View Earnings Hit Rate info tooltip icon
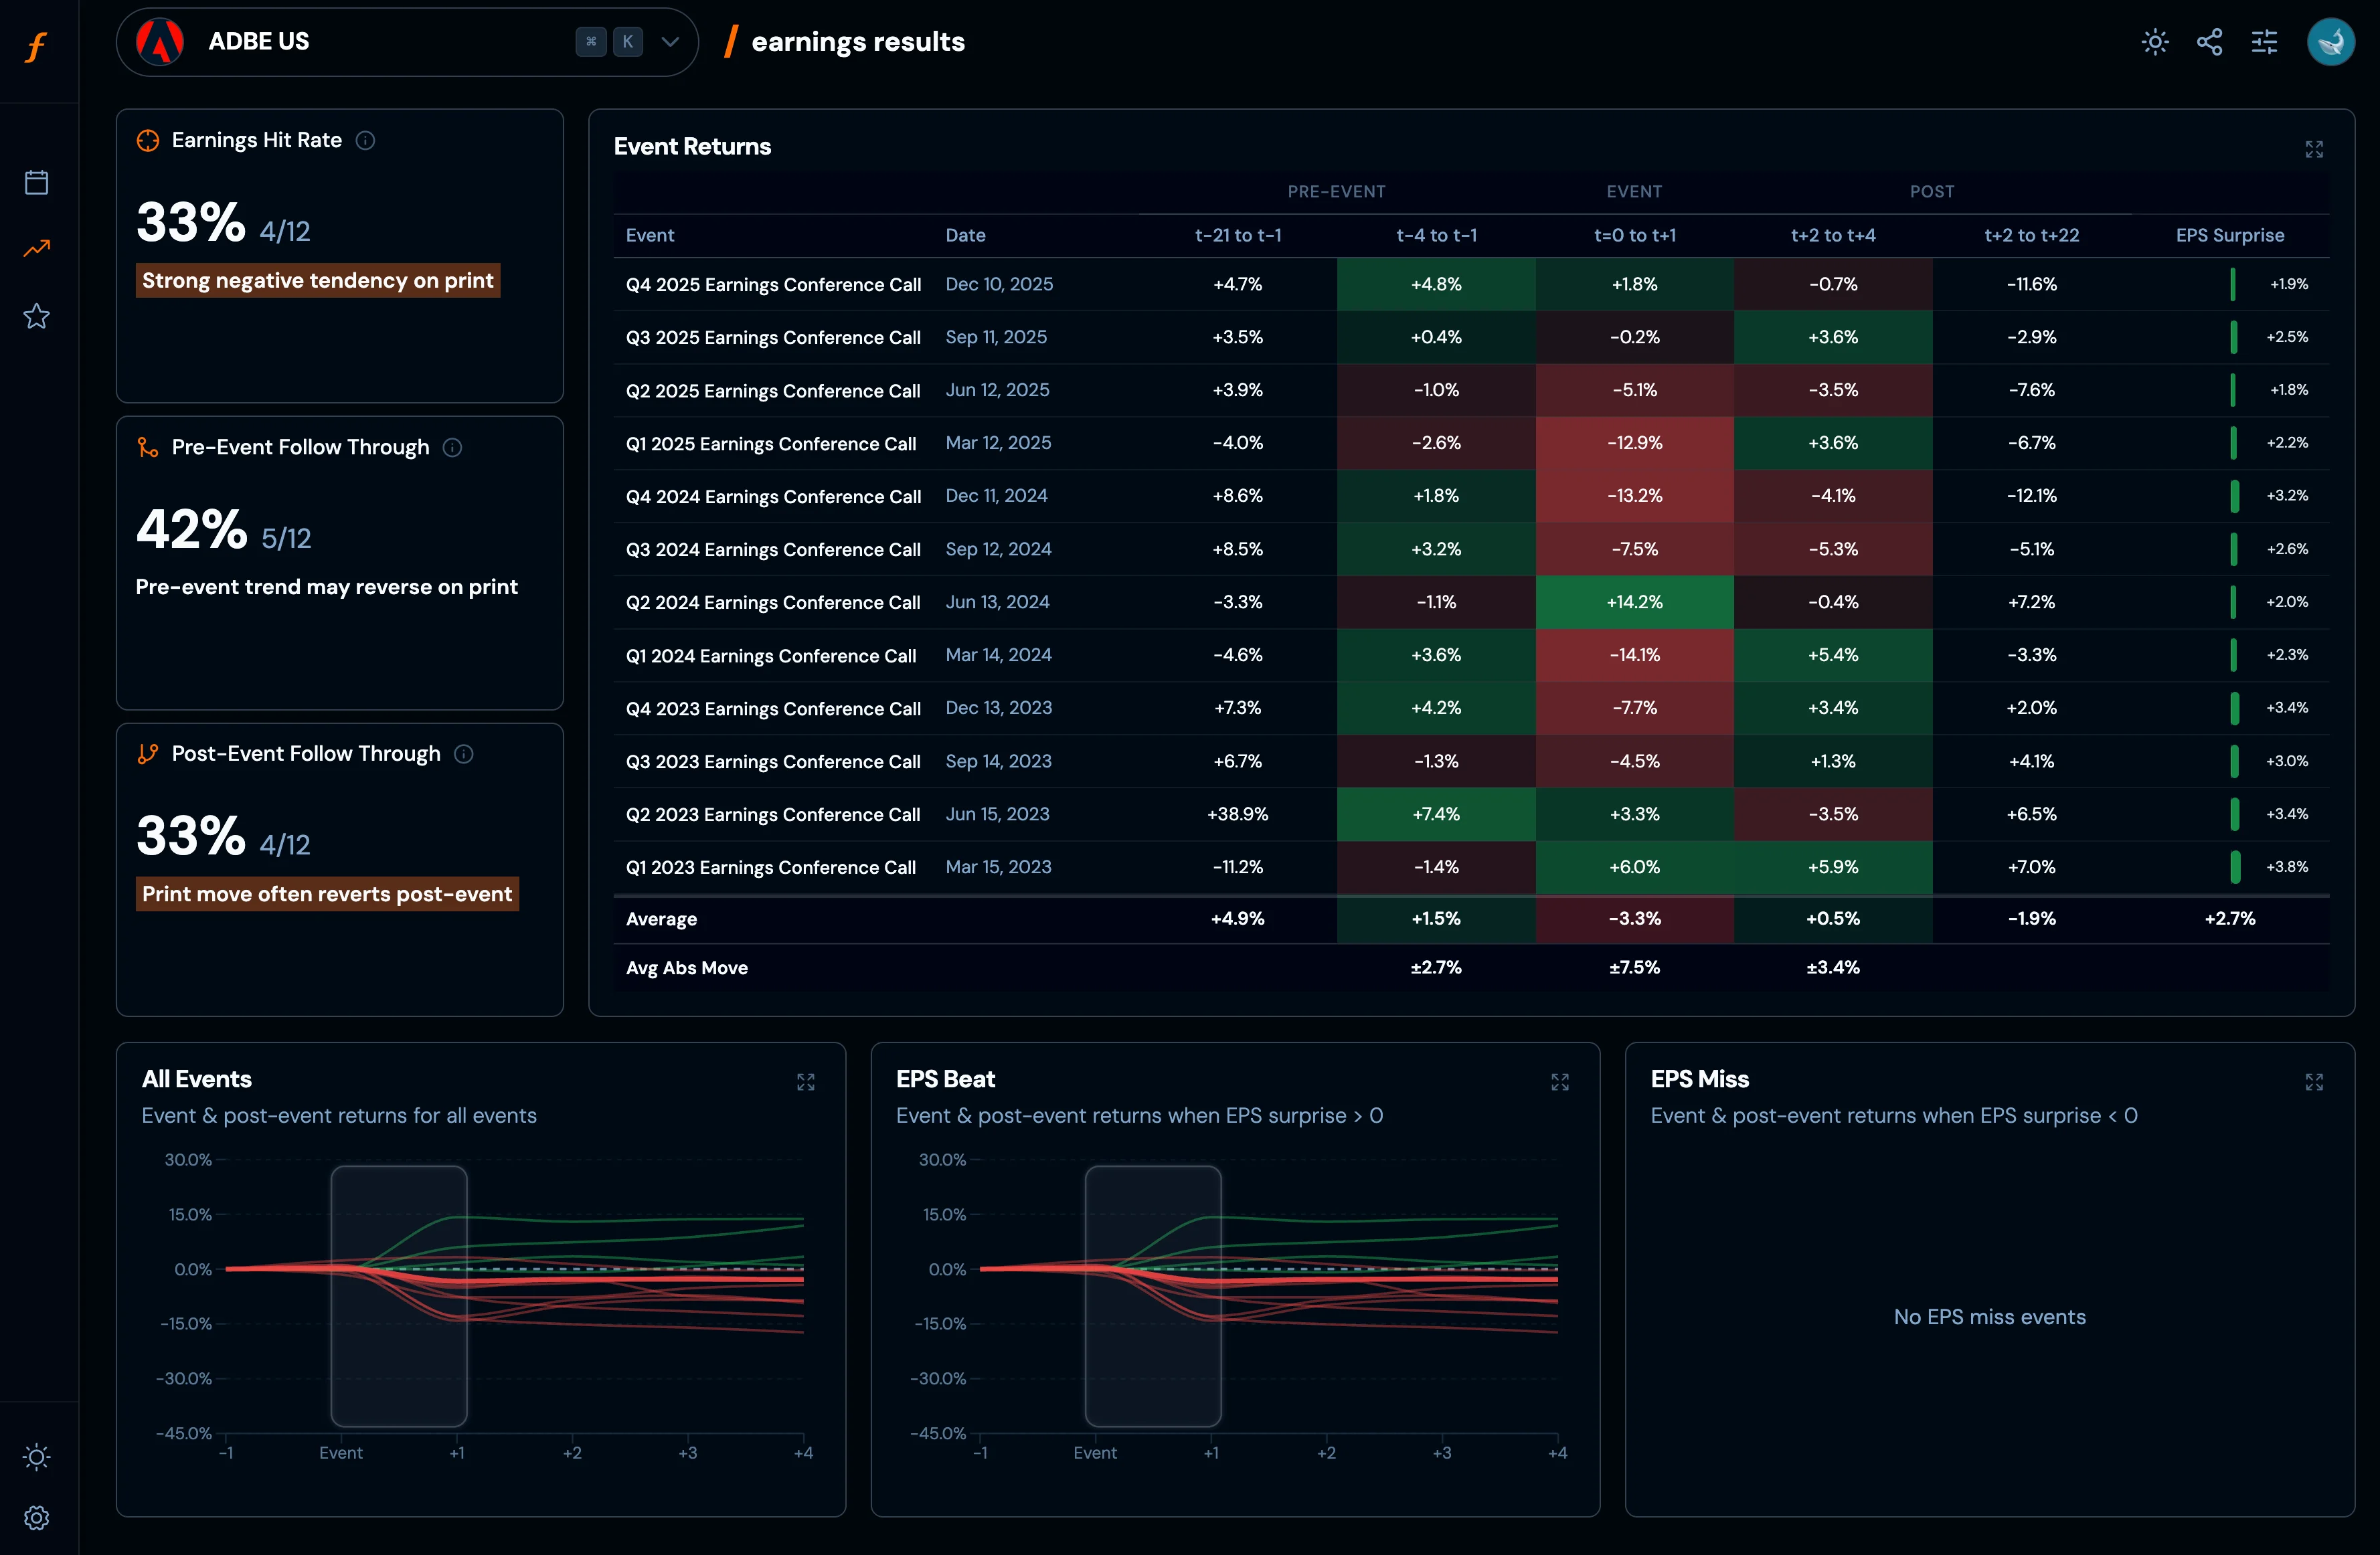This screenshot has width=2380, height=1555. tap(366, 140)
